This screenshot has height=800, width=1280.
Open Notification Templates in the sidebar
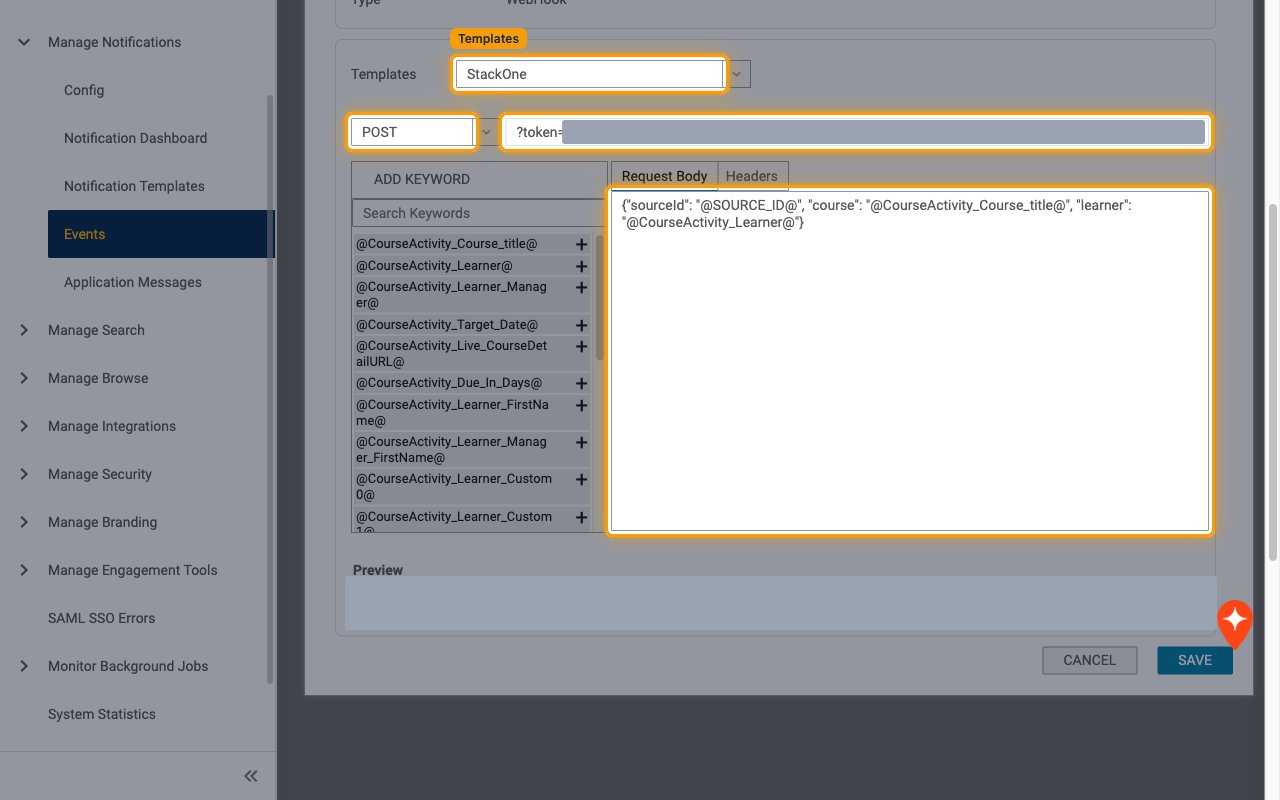pos(134,186)
